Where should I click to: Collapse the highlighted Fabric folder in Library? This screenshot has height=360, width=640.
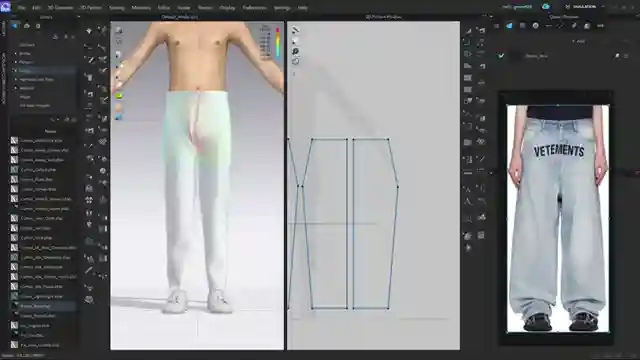click(16, 71)
